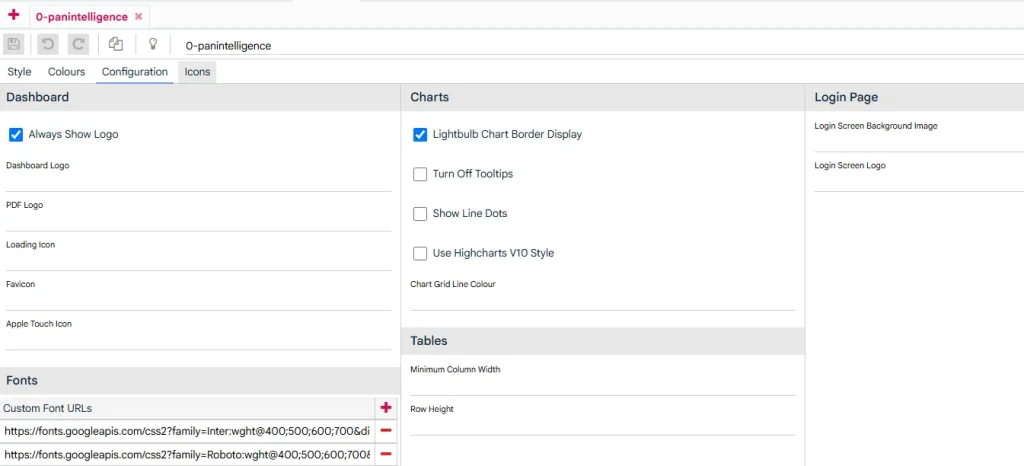Check Use Highcharts V10 Style
Screen dimensions: 1024x466
420,253
